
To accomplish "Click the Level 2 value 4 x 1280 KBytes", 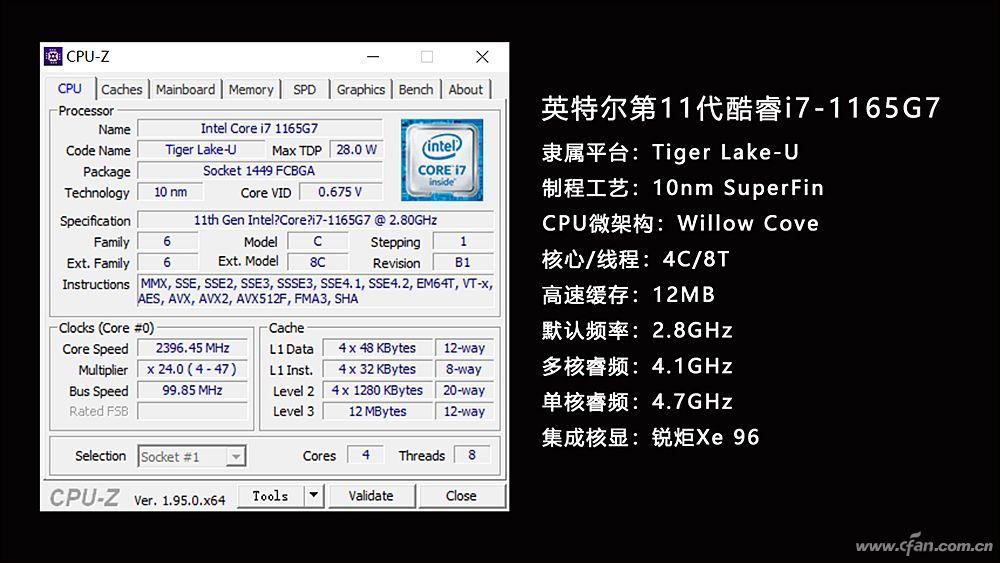I will tap(378, 390).
